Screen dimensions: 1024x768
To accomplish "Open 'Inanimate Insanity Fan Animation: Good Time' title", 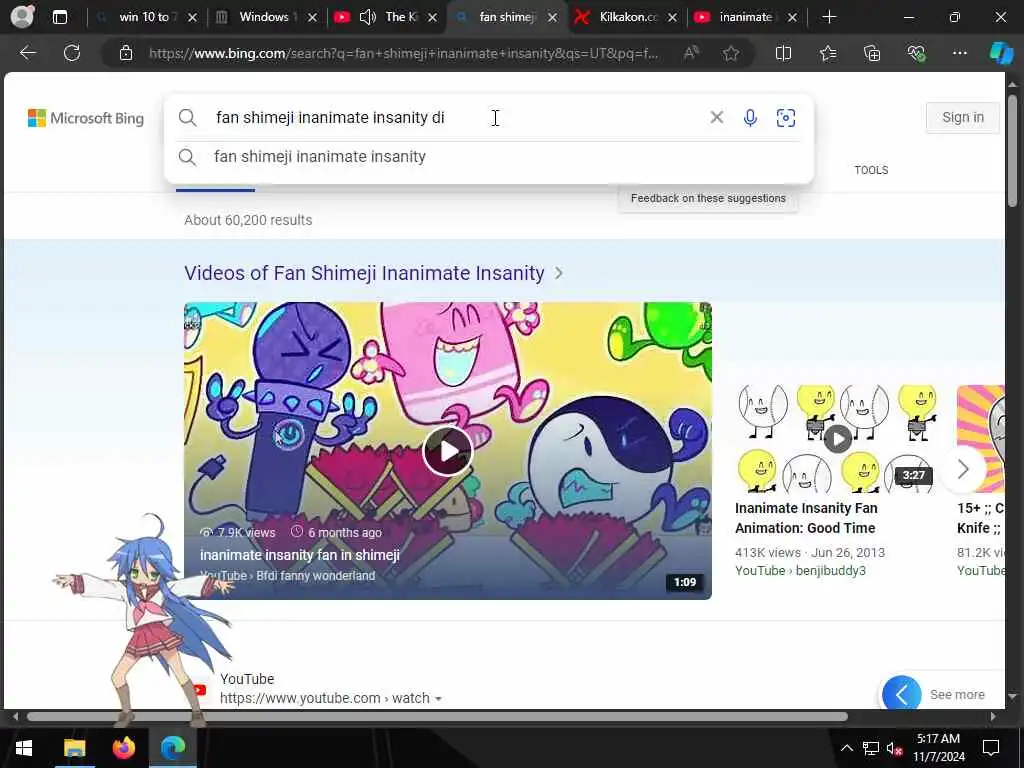I will (806, 518).
